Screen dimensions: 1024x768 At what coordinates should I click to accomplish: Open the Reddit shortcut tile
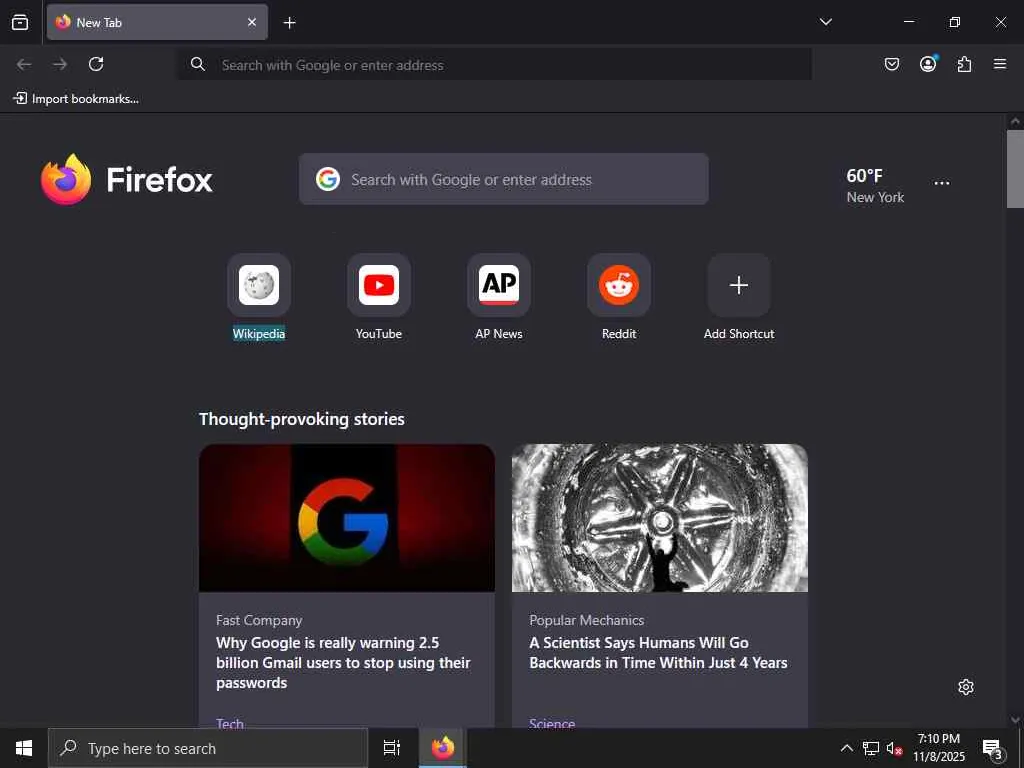[619, 285]
